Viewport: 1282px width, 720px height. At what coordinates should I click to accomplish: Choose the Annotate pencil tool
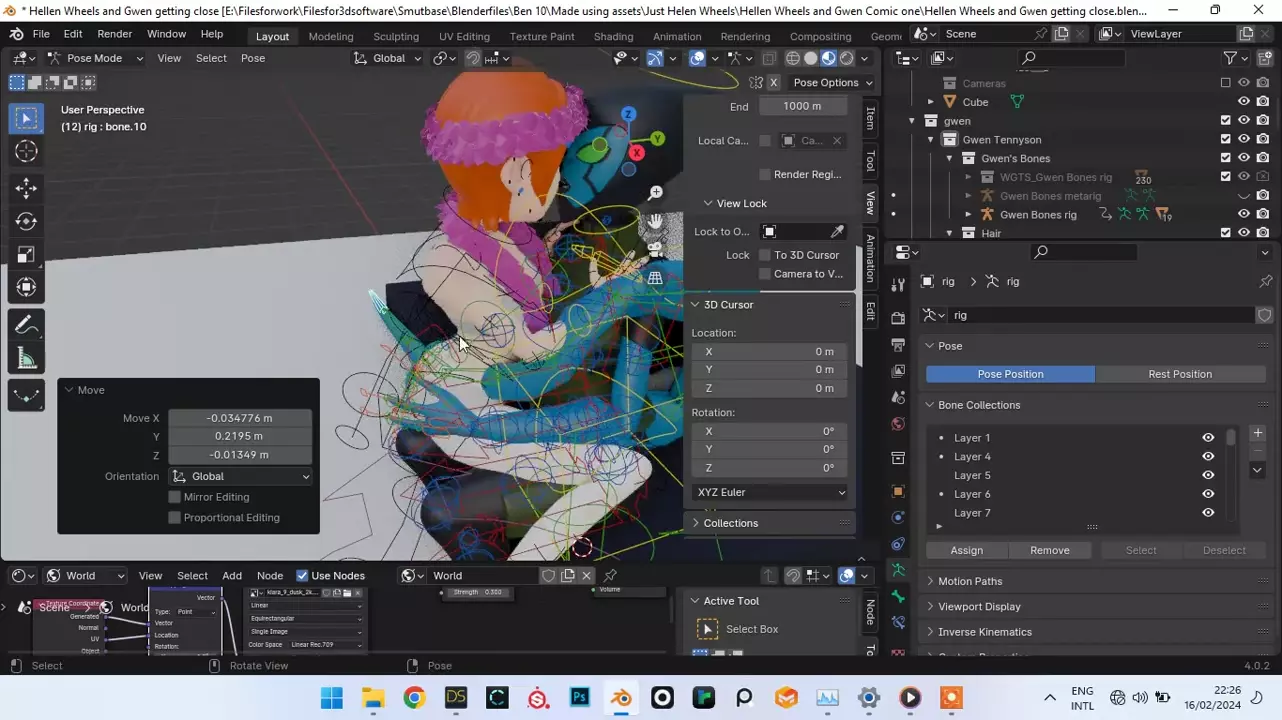pyautogui.click(x=26, y=325)
